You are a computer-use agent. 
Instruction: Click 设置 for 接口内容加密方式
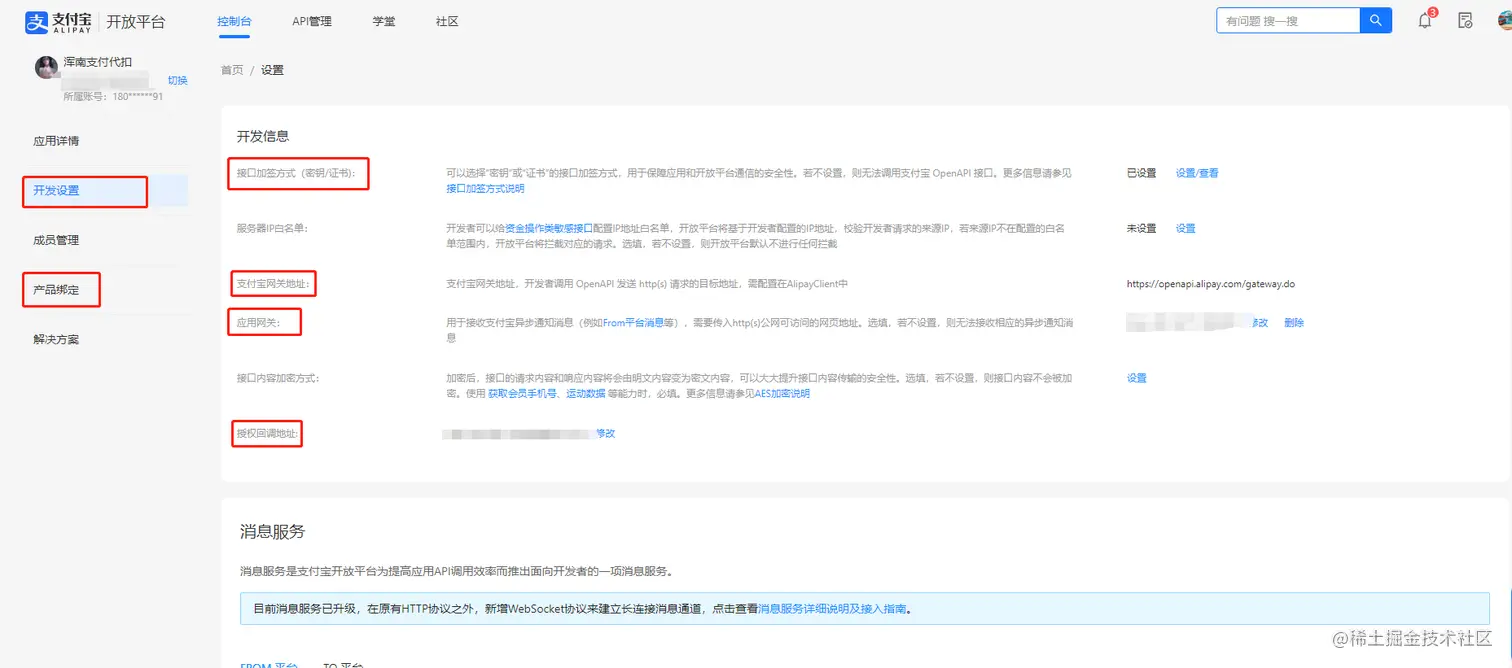click(x=1137, y=378)
